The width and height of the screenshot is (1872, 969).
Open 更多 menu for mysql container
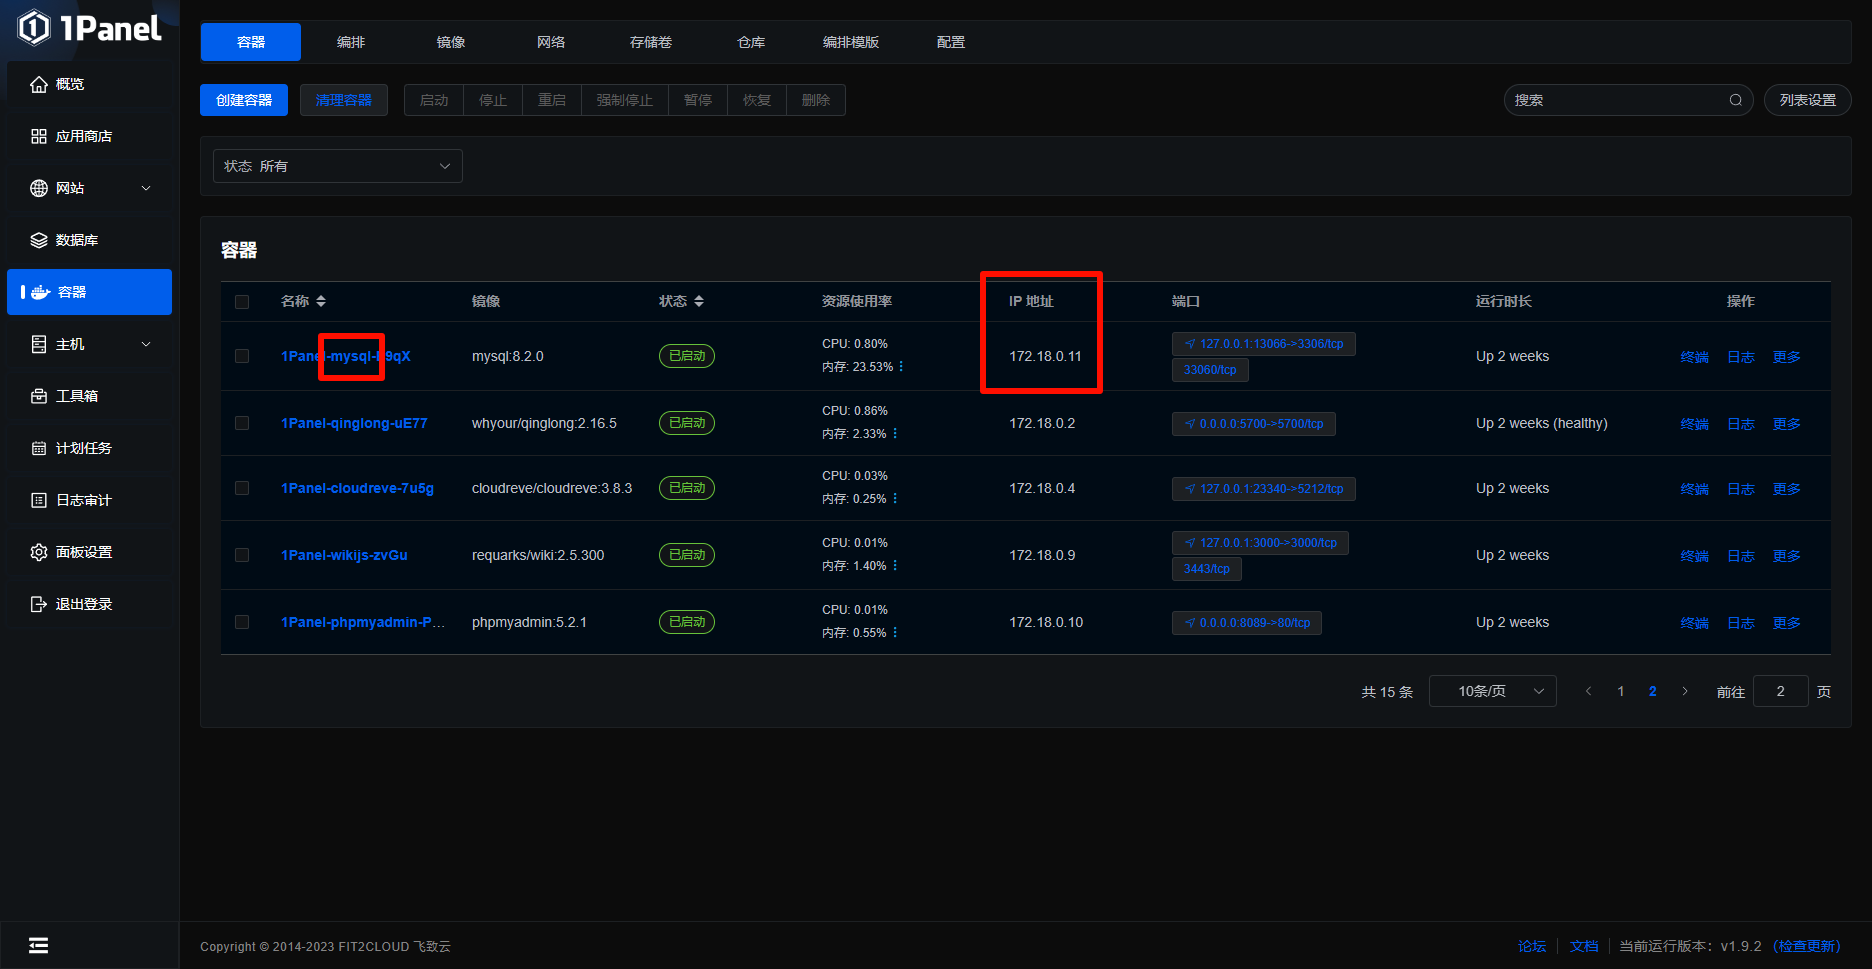[x=1787, y=357]
